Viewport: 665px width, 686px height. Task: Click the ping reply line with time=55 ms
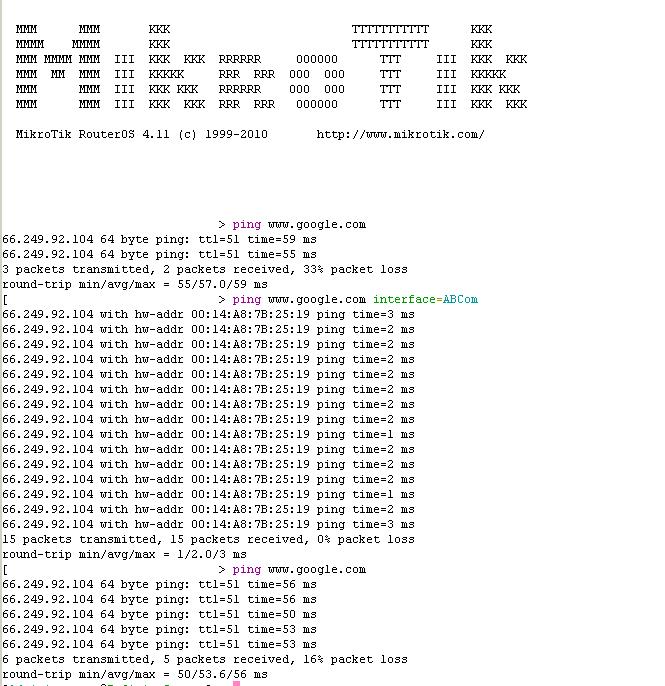159,254
